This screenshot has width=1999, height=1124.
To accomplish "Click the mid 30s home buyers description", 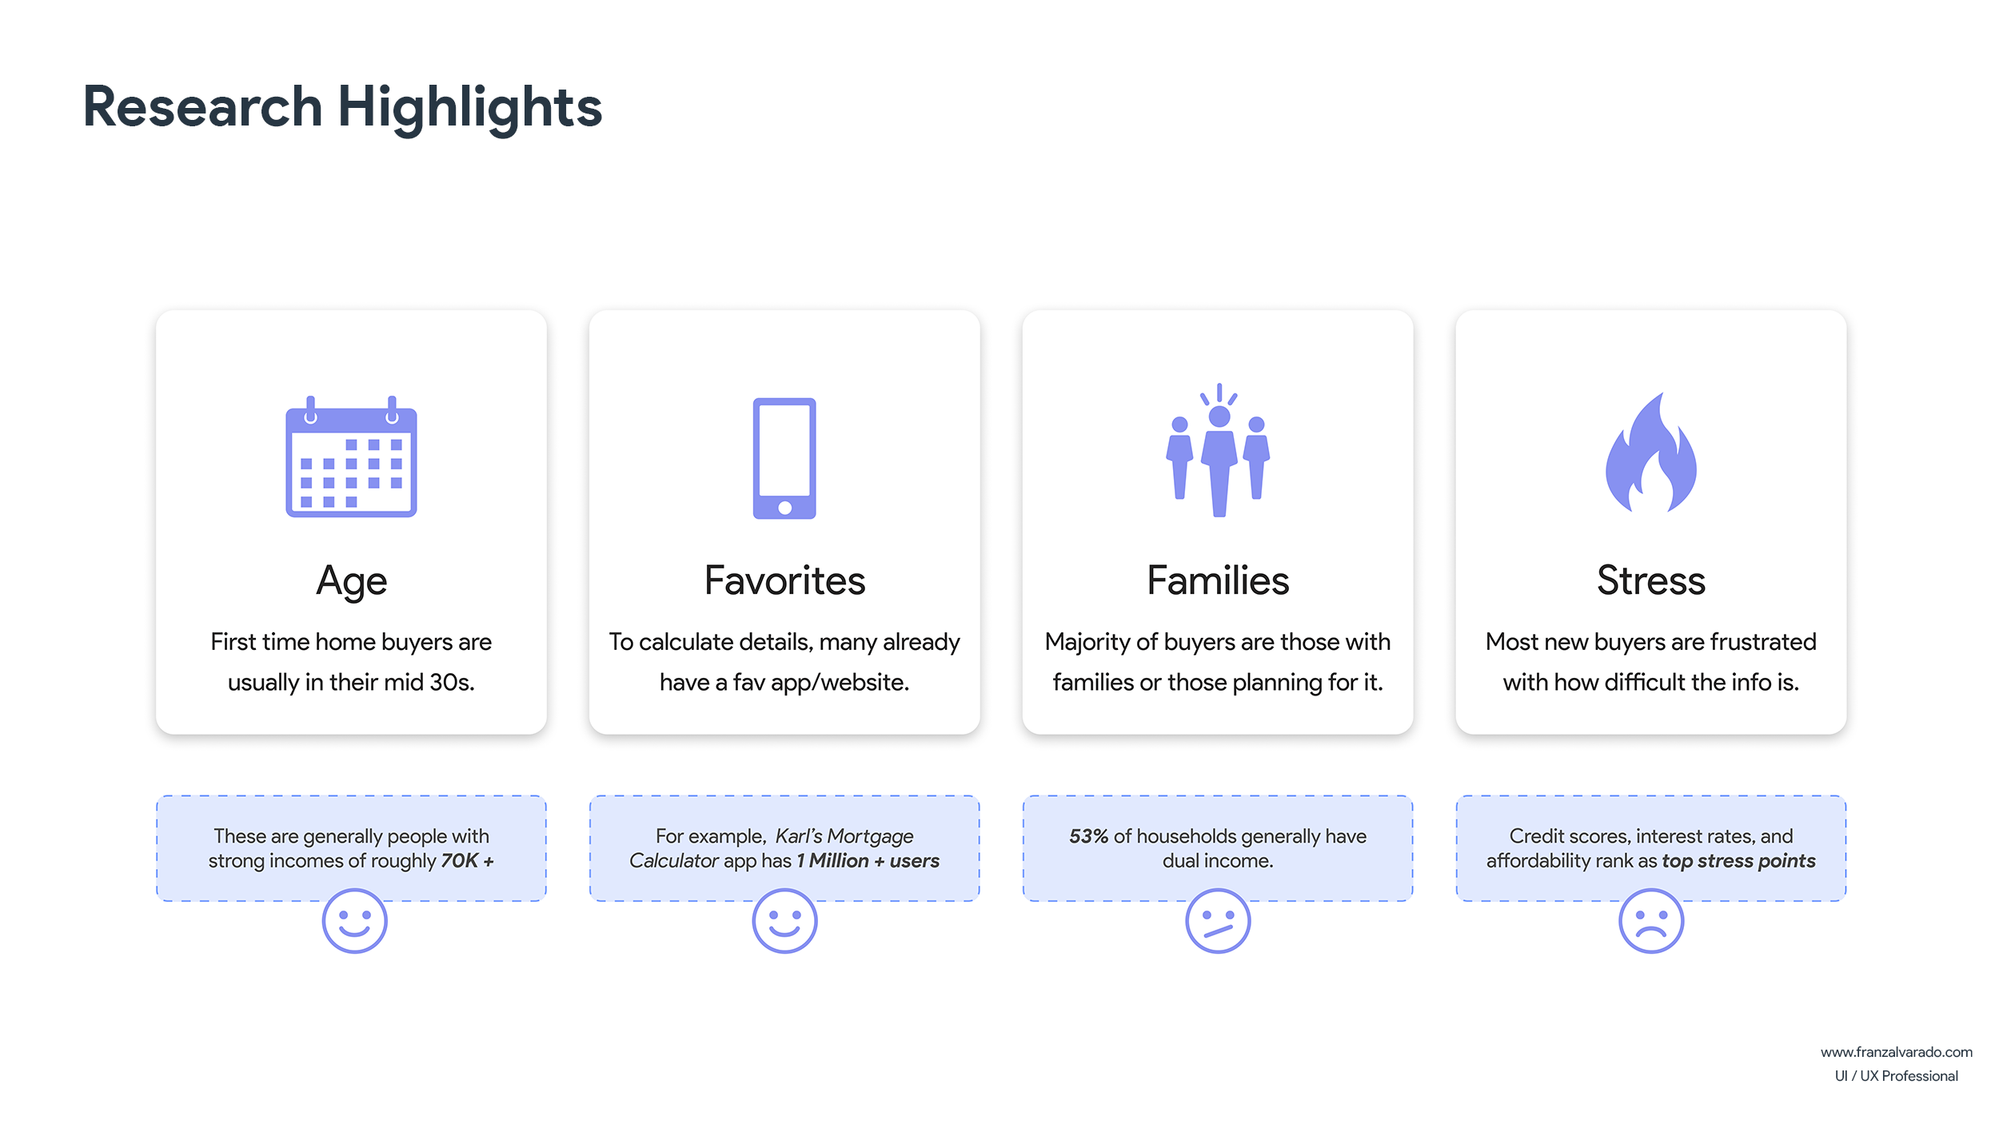I will [351, 662].
